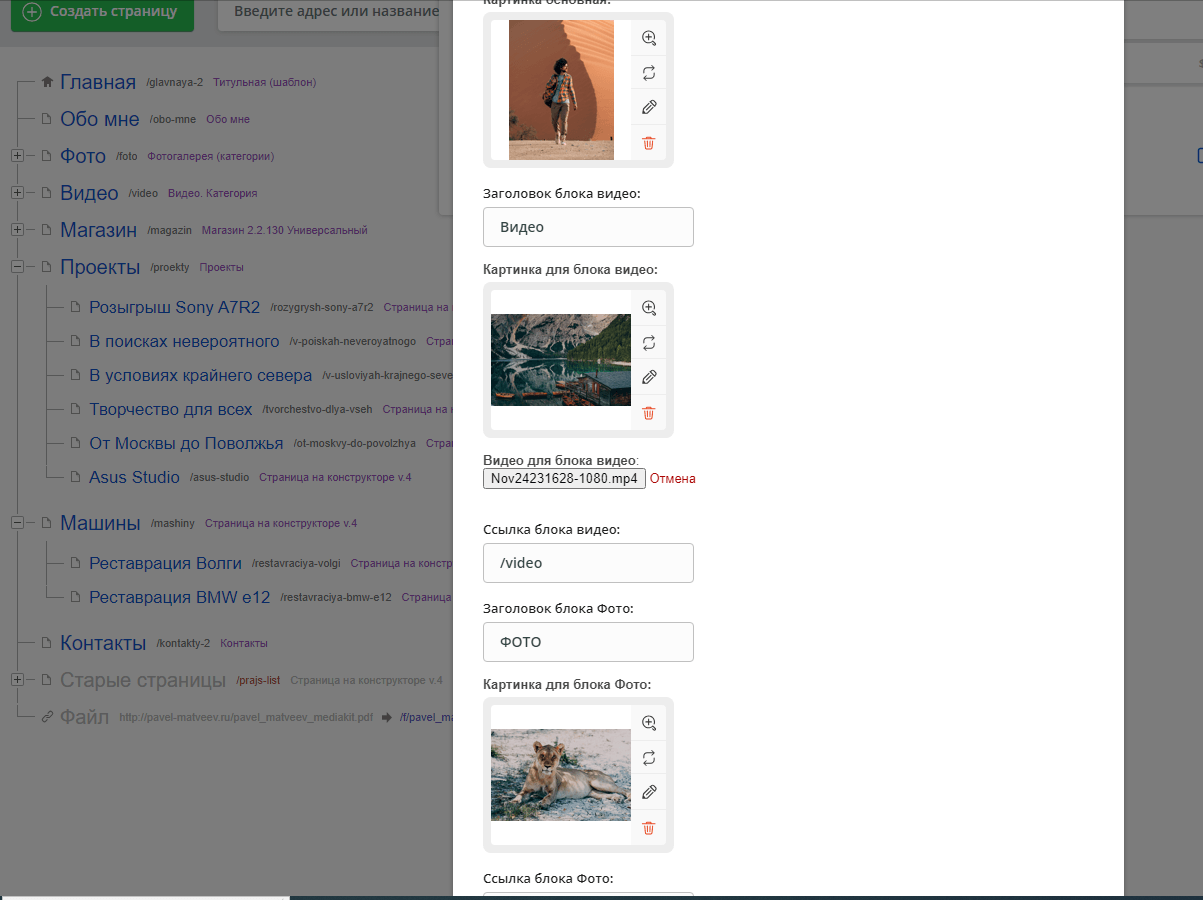Click the Фотогалерея (категории) page type
Screen dimensions: 1203x900
click(211, 156)
